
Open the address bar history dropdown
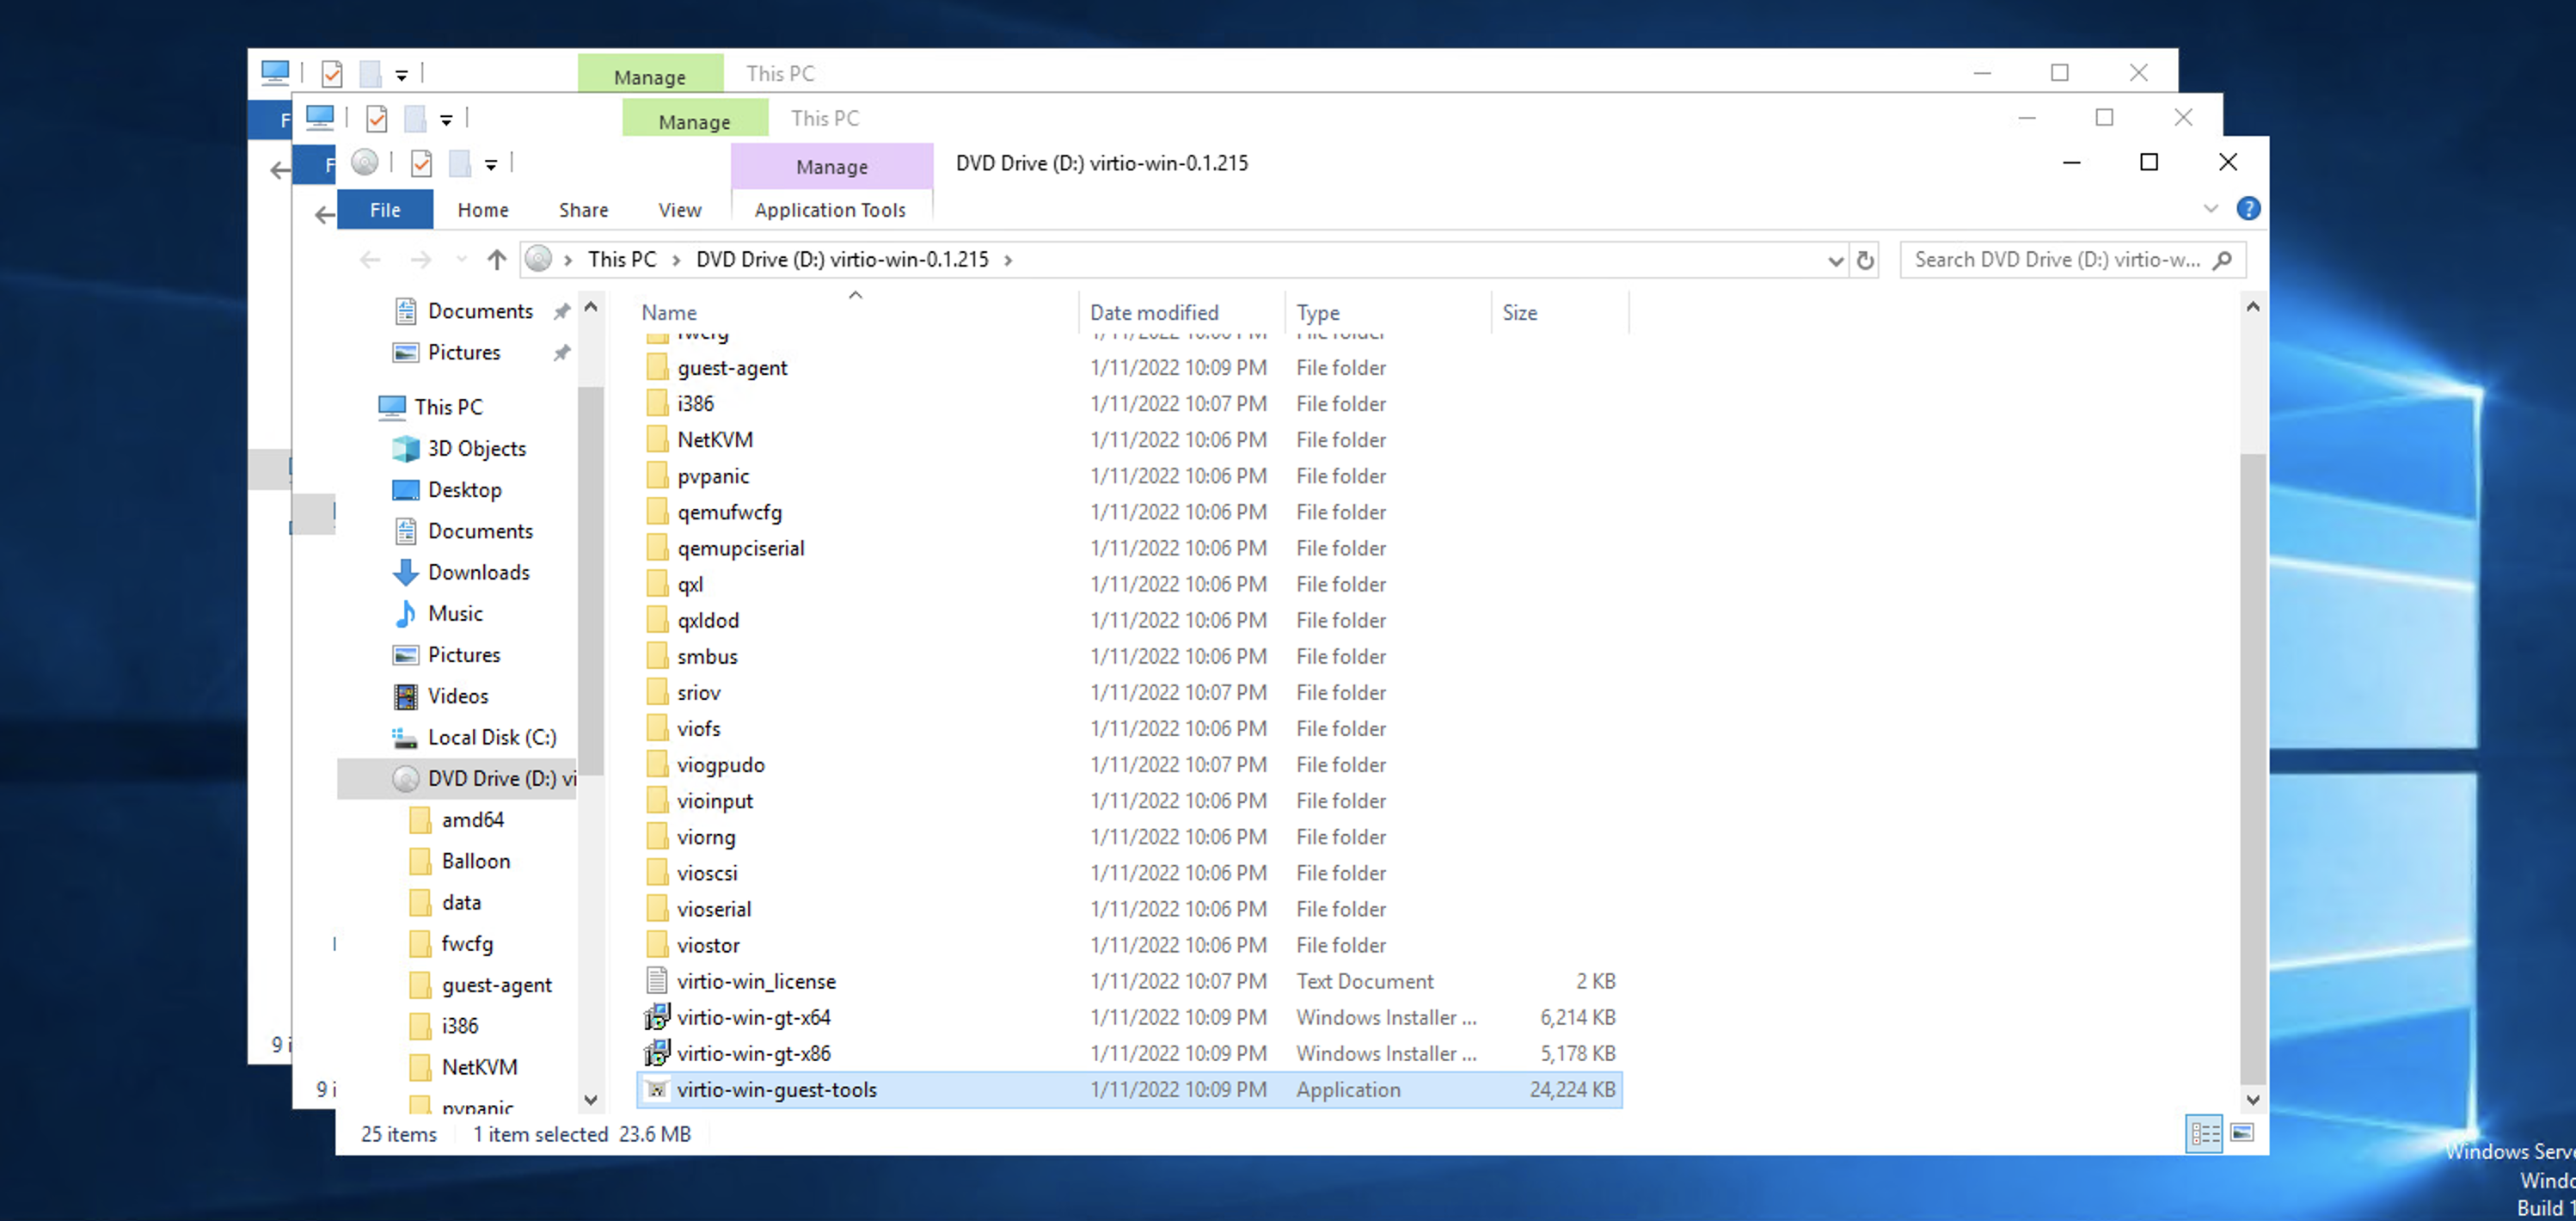click(1835, 260)
